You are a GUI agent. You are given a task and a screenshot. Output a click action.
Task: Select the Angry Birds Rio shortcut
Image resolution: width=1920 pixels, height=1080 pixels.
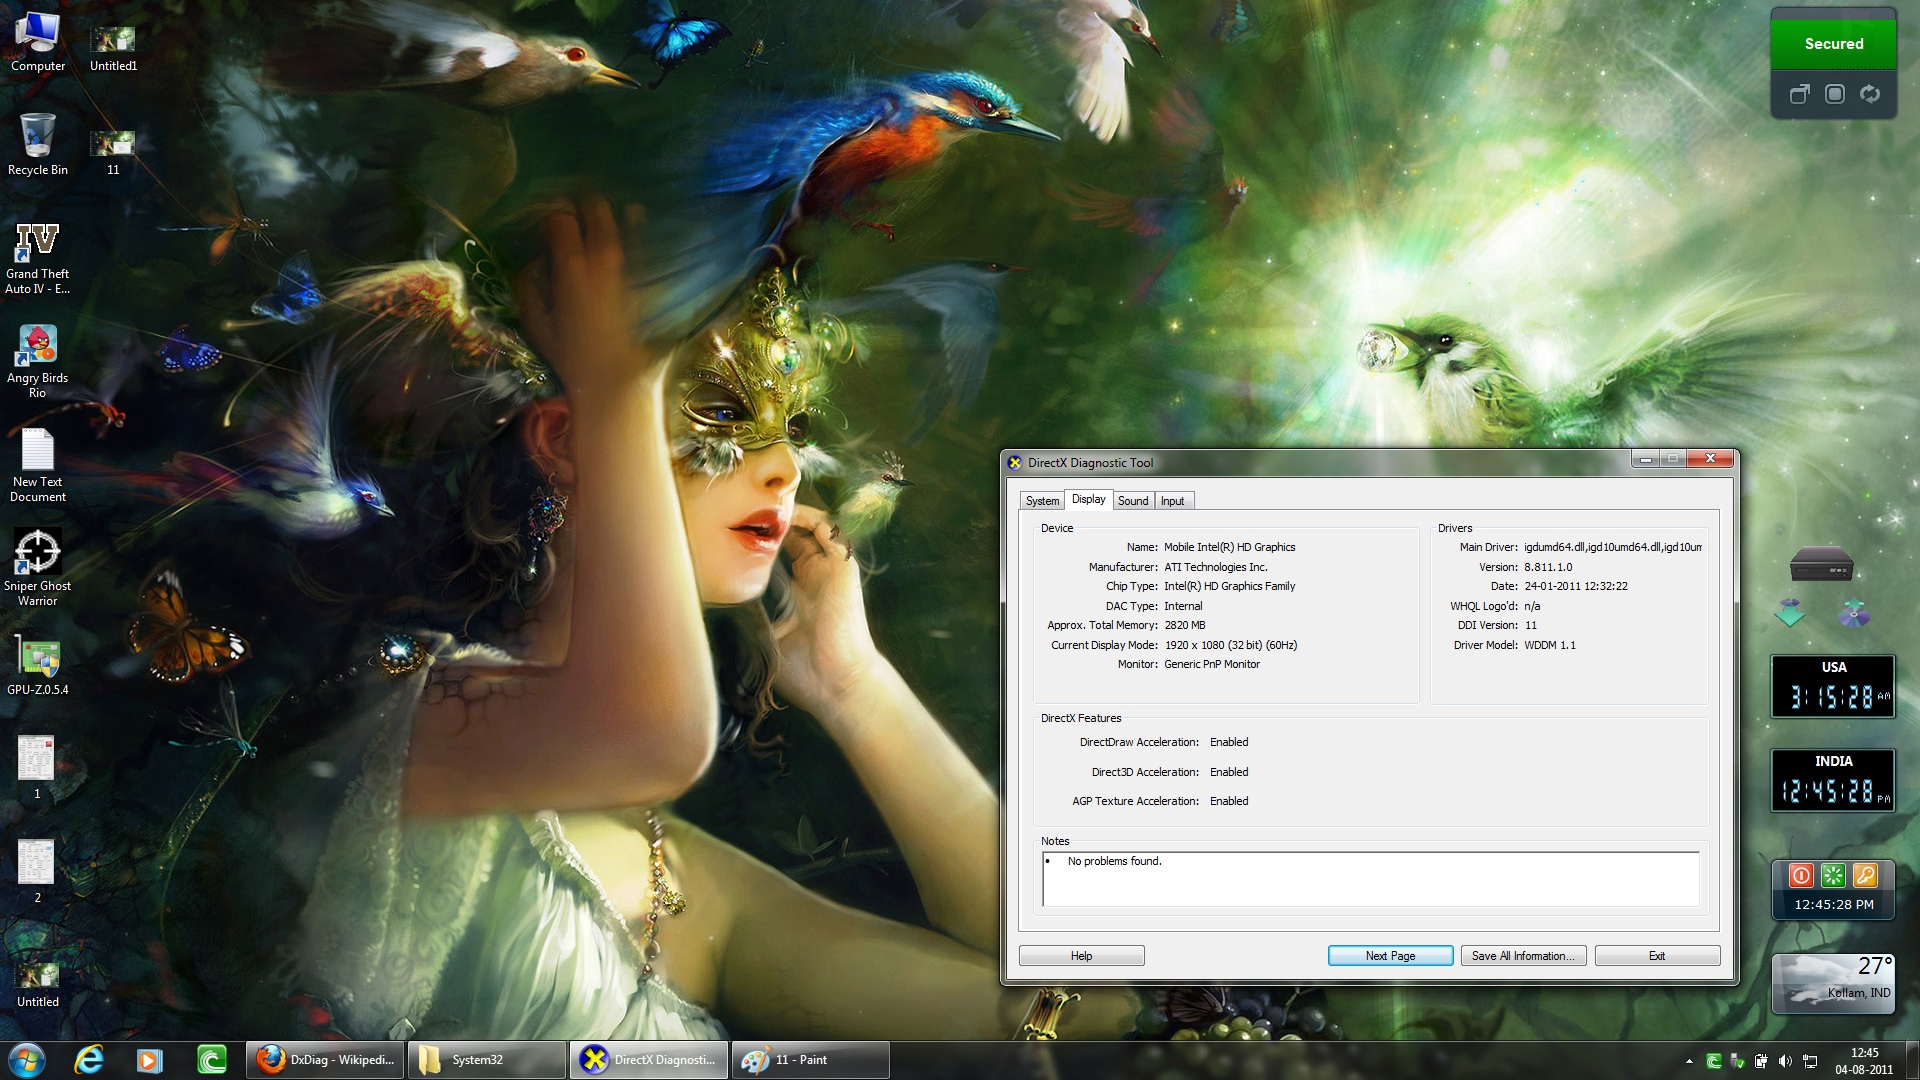click(x=38, y=362)
